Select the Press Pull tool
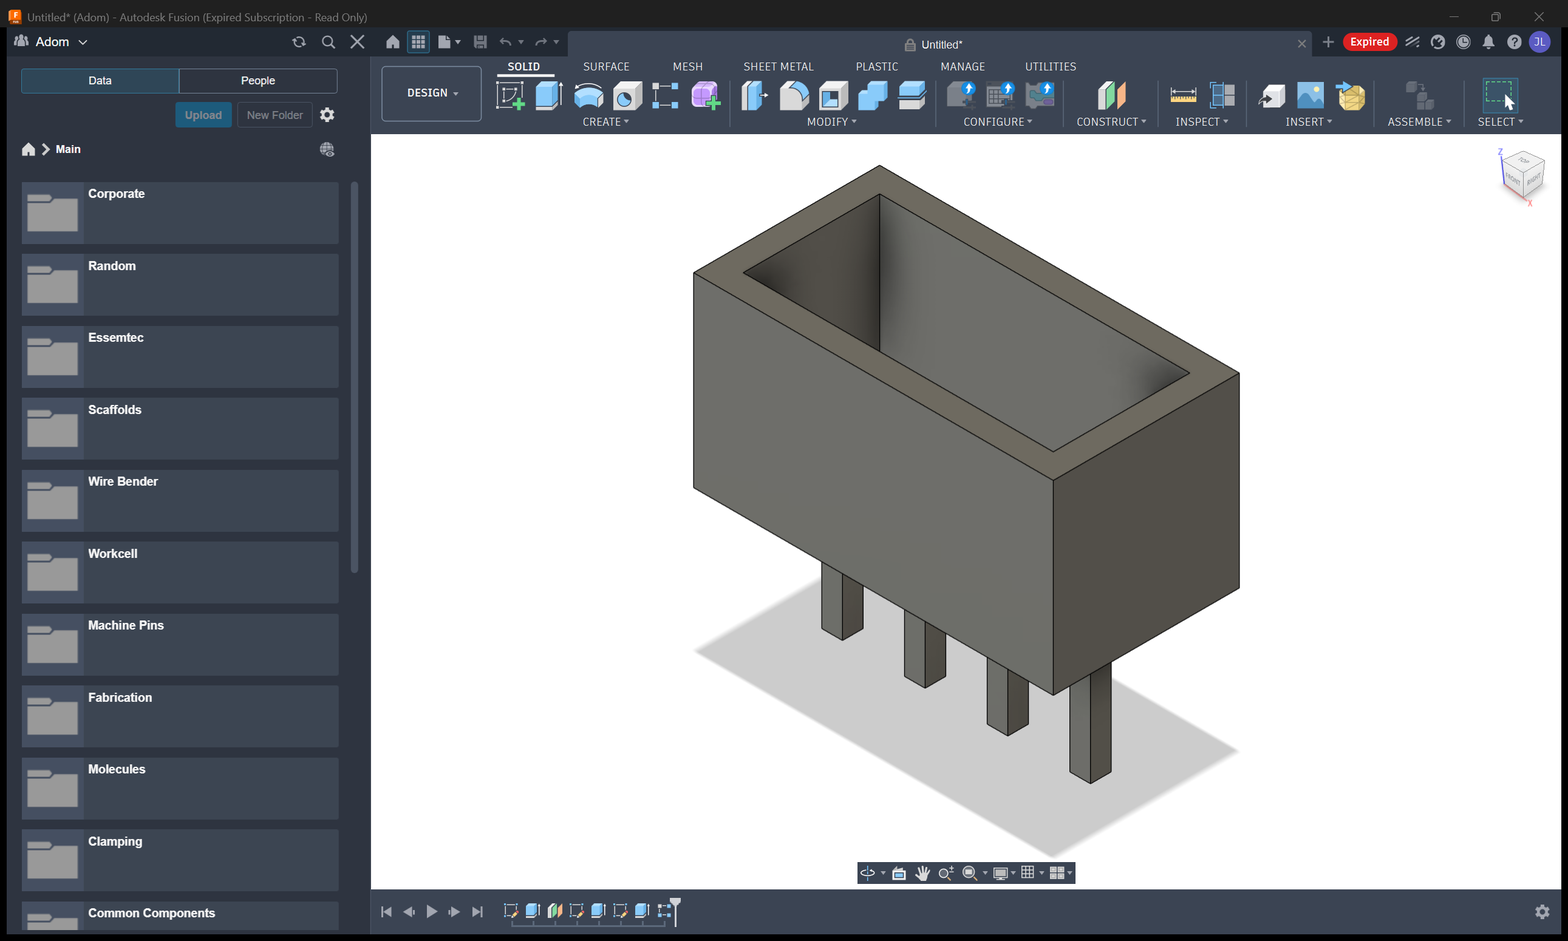1568x941 pixels. [755, 96]
